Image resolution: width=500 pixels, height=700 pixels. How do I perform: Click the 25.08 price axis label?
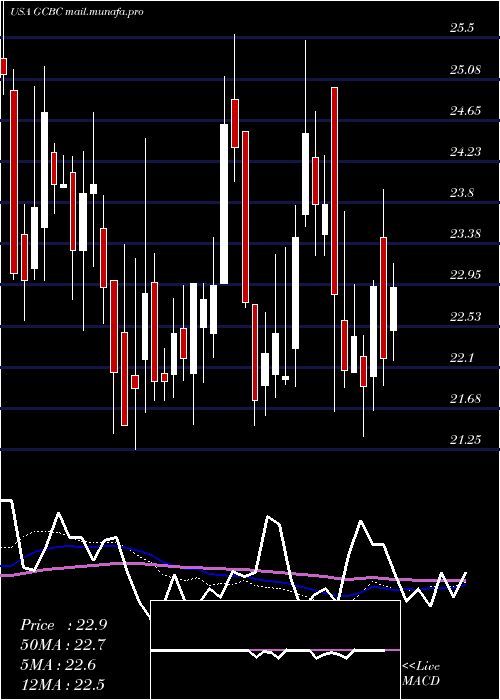pyautogui.click(x=465, y=70)
